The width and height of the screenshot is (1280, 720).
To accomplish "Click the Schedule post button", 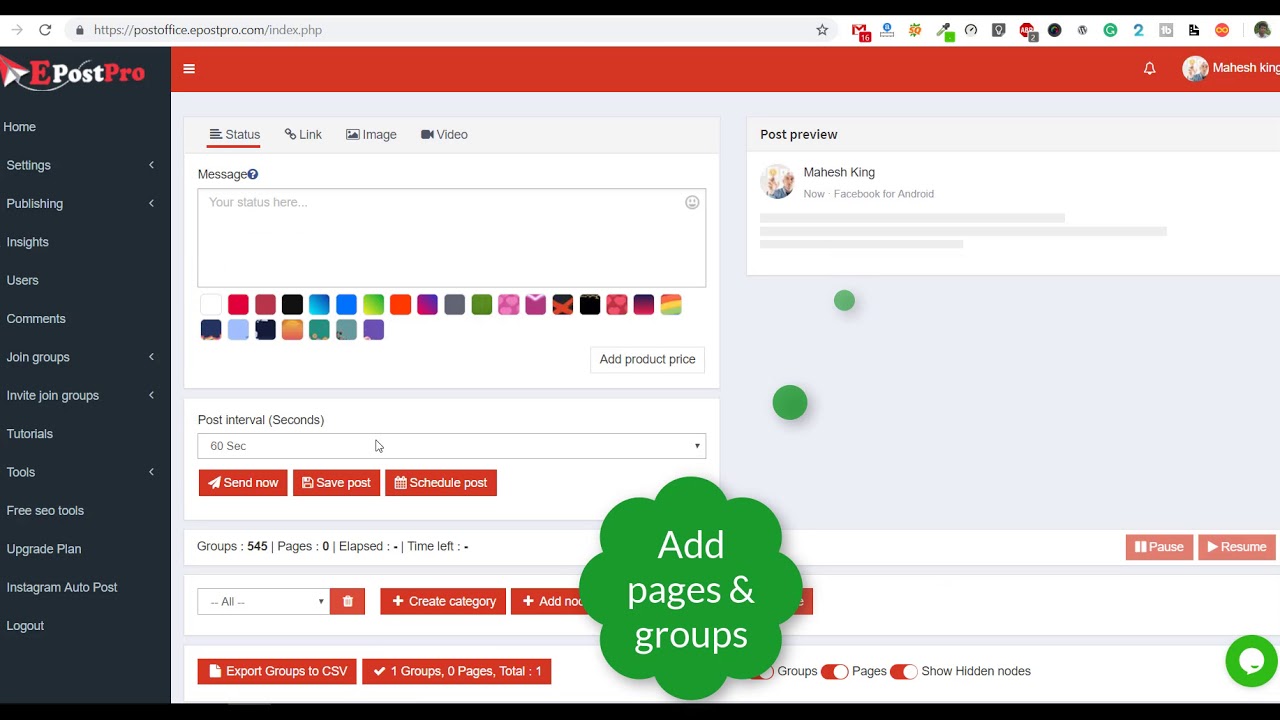I will pyautogui.click(x=441, y=483).
